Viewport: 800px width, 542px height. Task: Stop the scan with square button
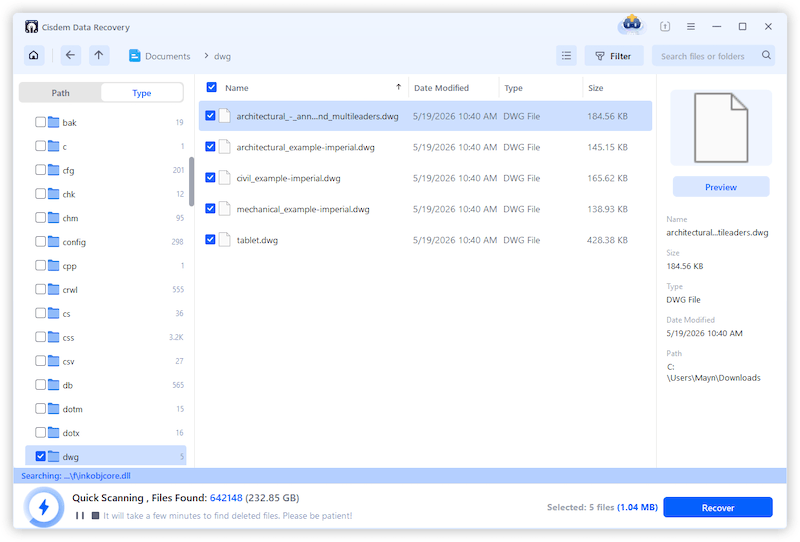[95, 515]
